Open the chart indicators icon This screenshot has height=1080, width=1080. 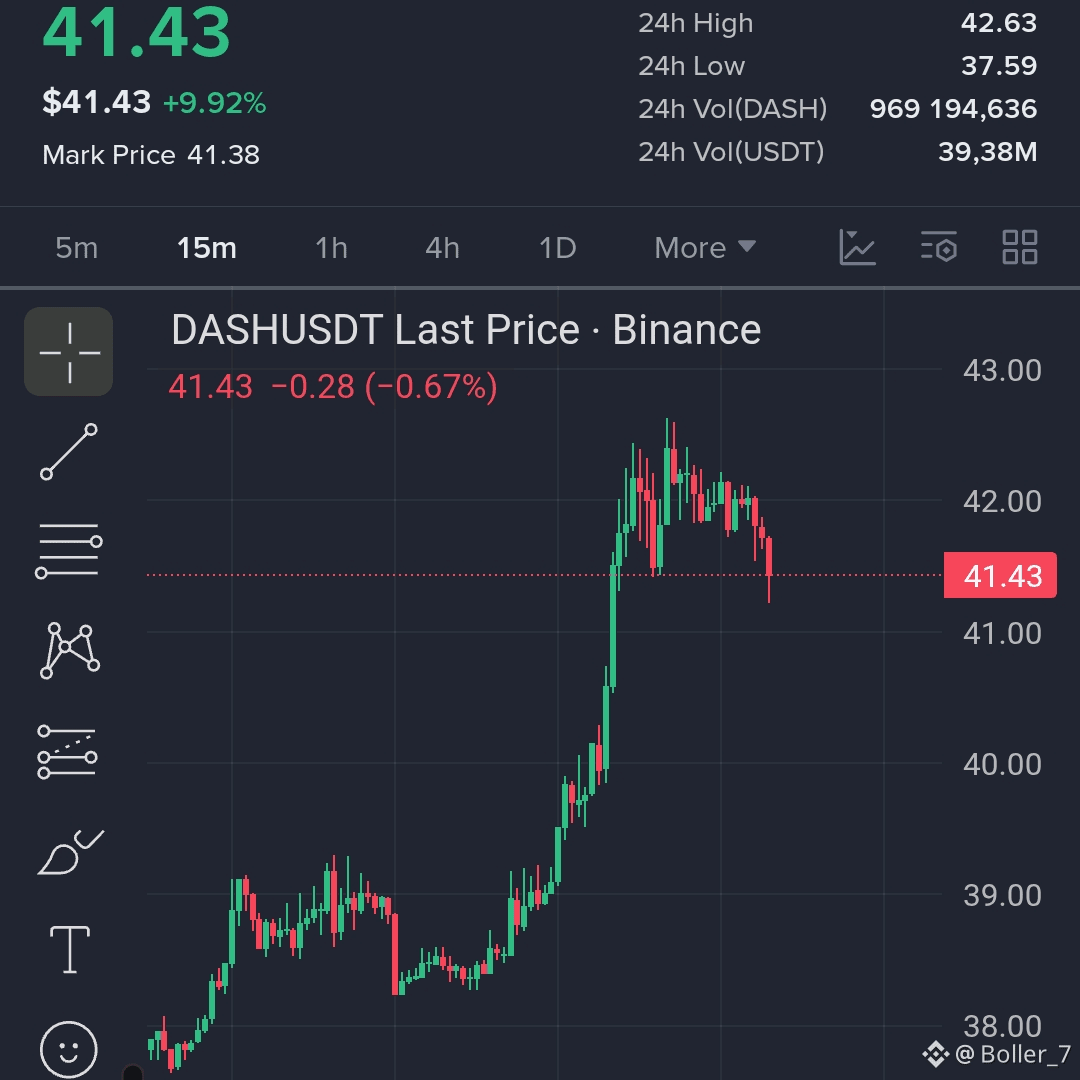click(857, 247)
